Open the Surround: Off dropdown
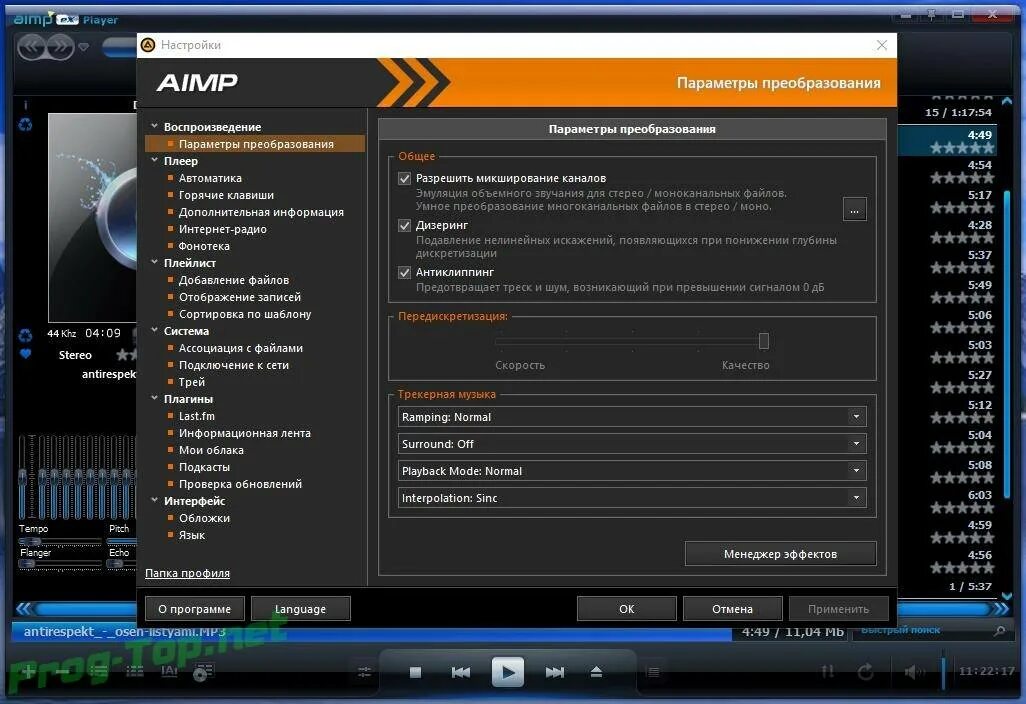This screenshot has width=1026, height=704. click(x=632, y=444)
